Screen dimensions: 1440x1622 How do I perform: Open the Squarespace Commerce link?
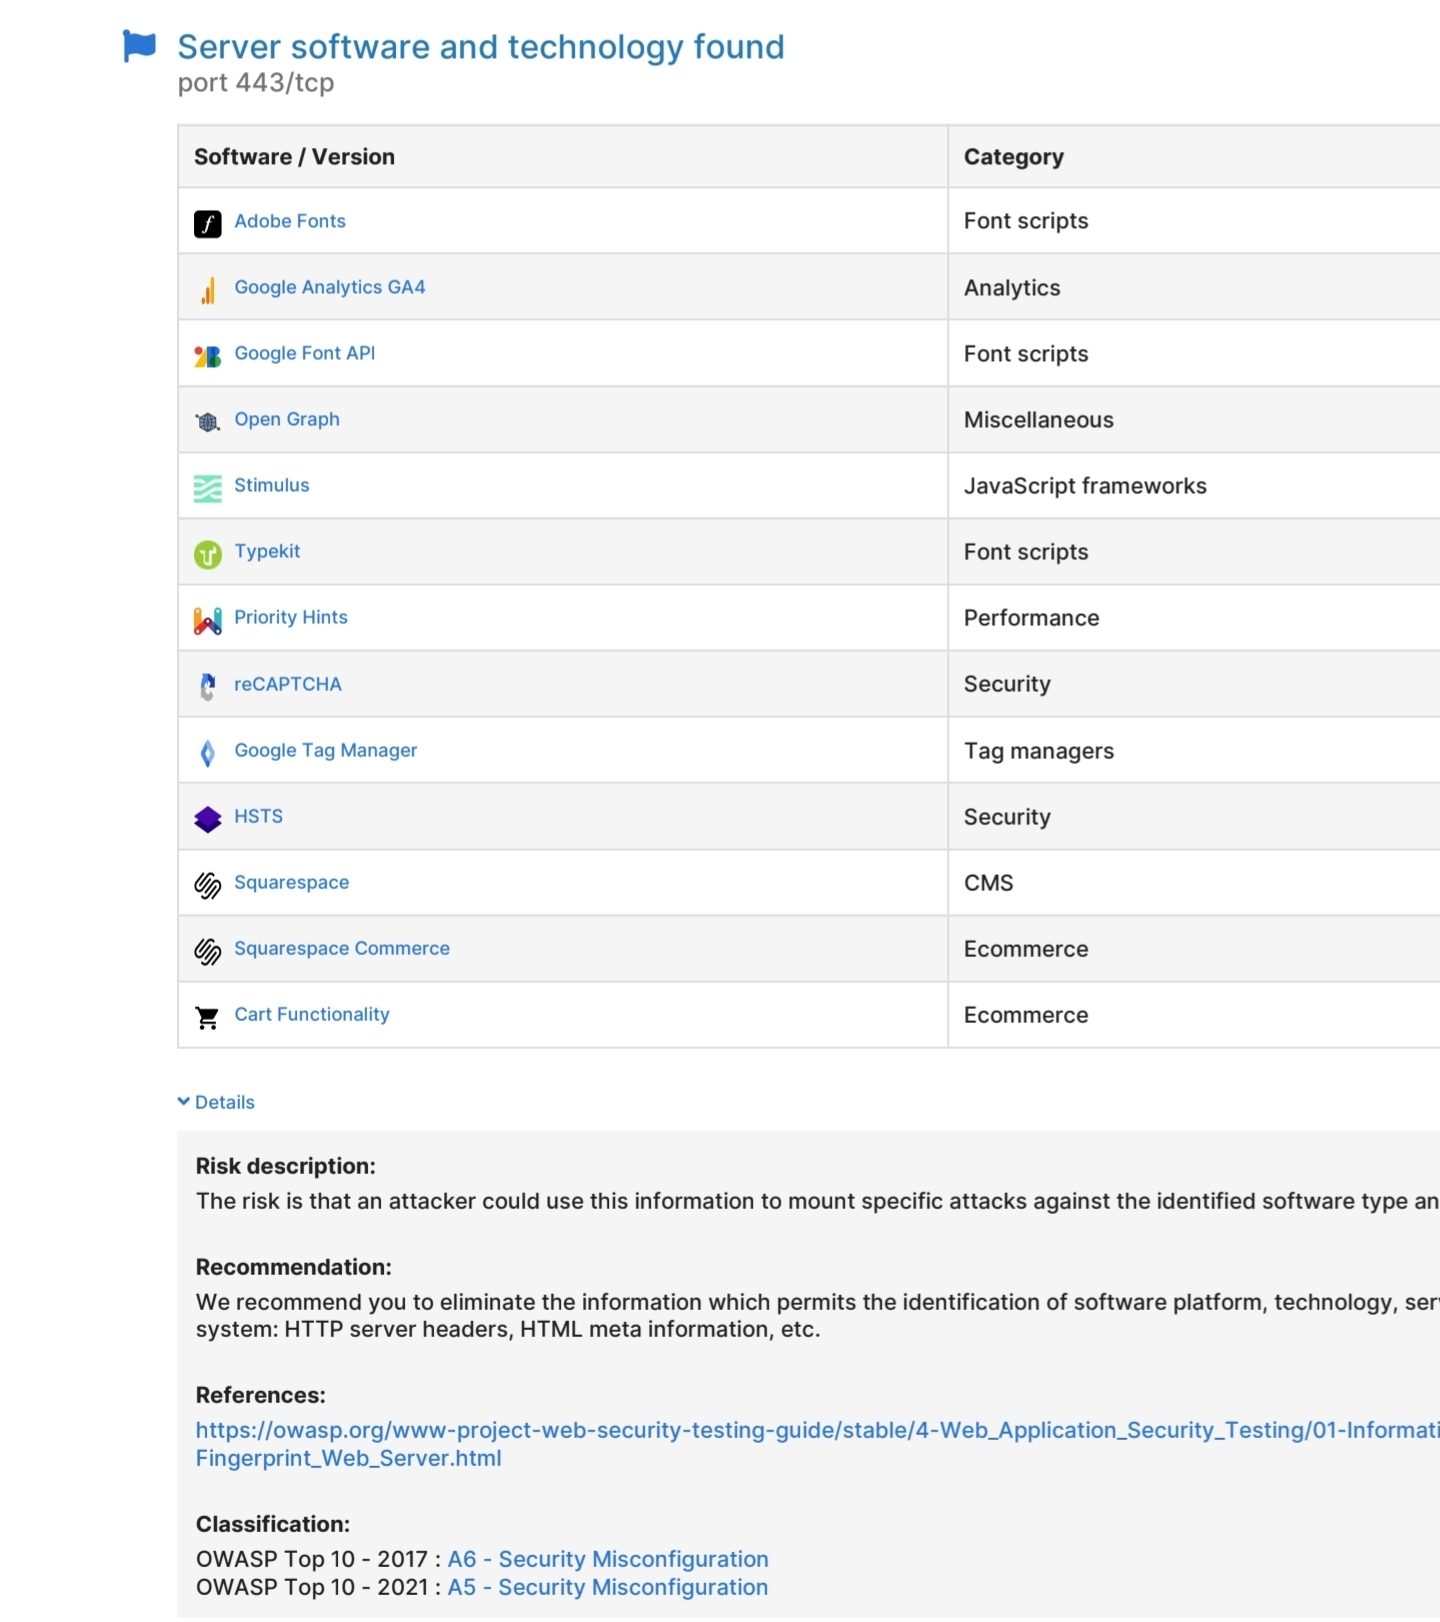[342, 948]
